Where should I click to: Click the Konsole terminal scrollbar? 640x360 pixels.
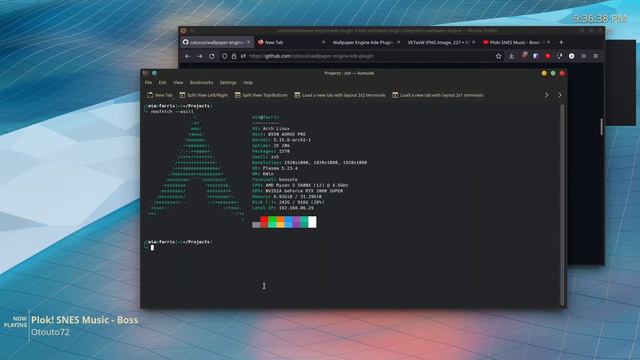tap(562, 204)
